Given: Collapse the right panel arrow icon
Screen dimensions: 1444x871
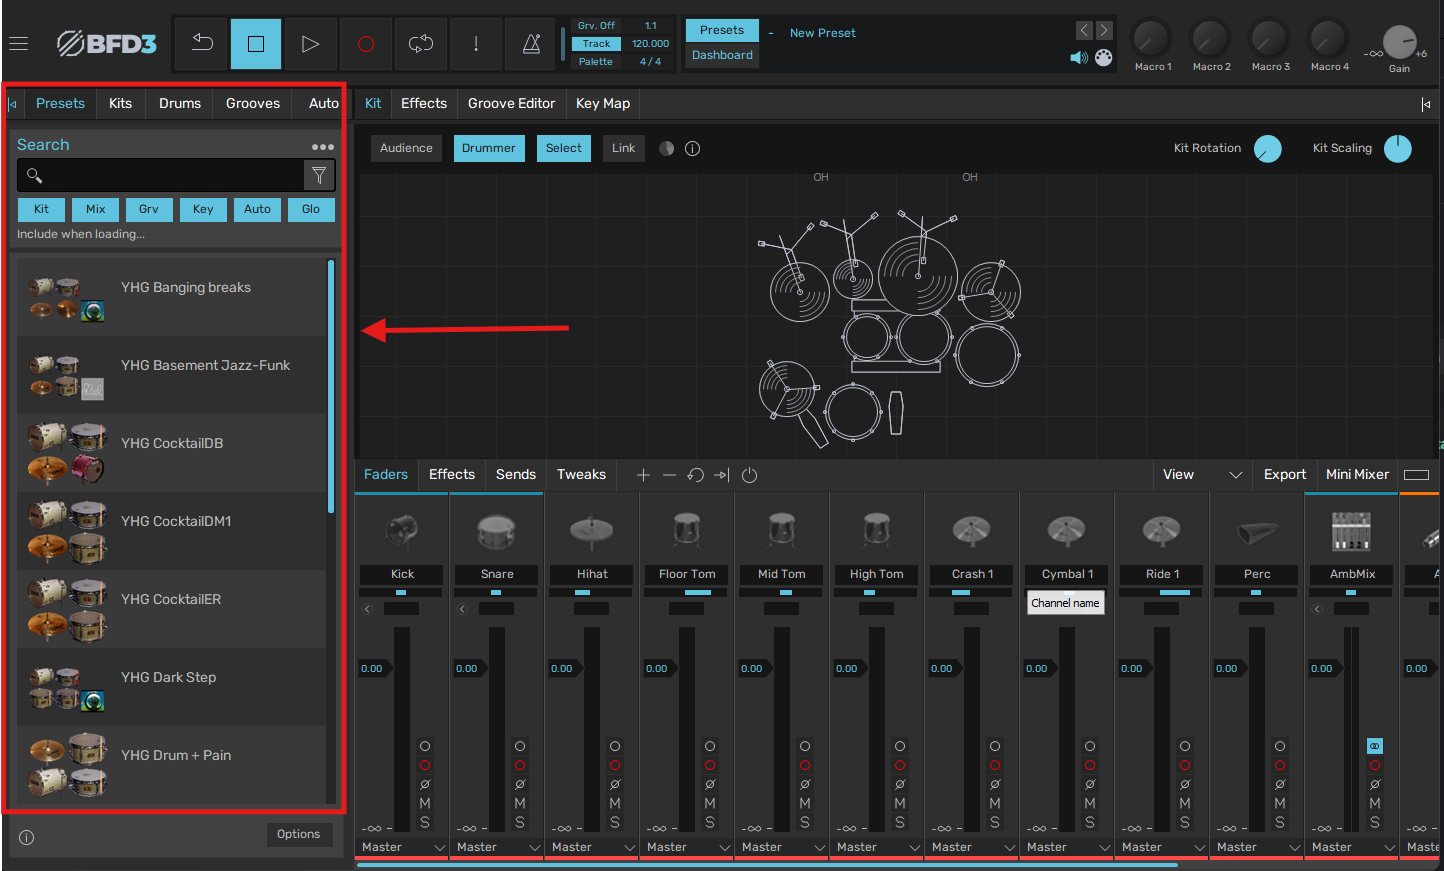Looking at the screenshot, I should point(1426,104).
